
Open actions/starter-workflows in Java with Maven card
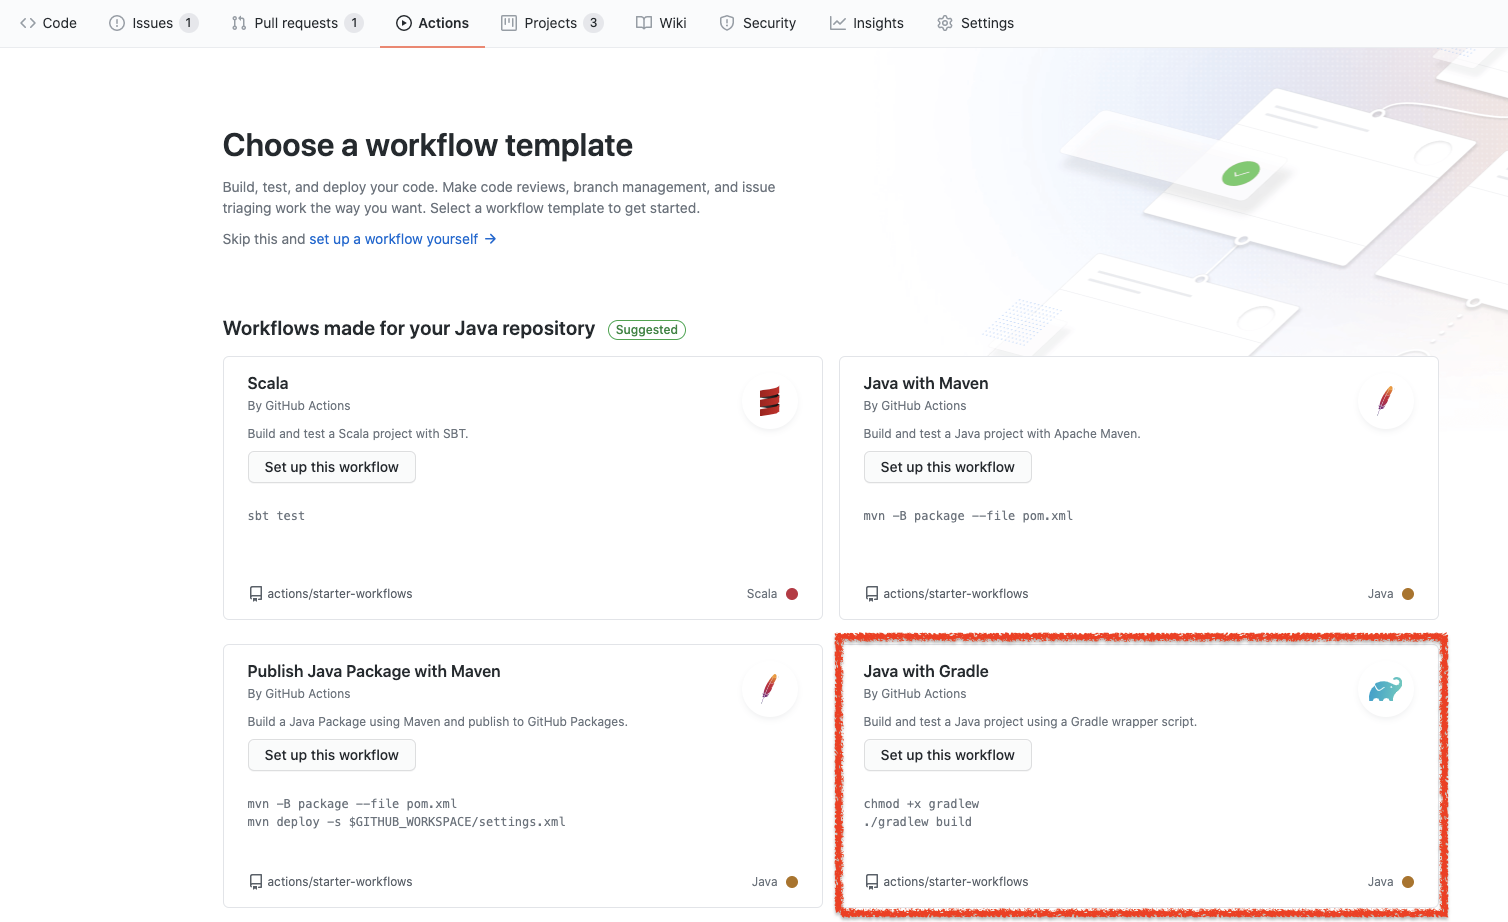[x=956, y=594]
